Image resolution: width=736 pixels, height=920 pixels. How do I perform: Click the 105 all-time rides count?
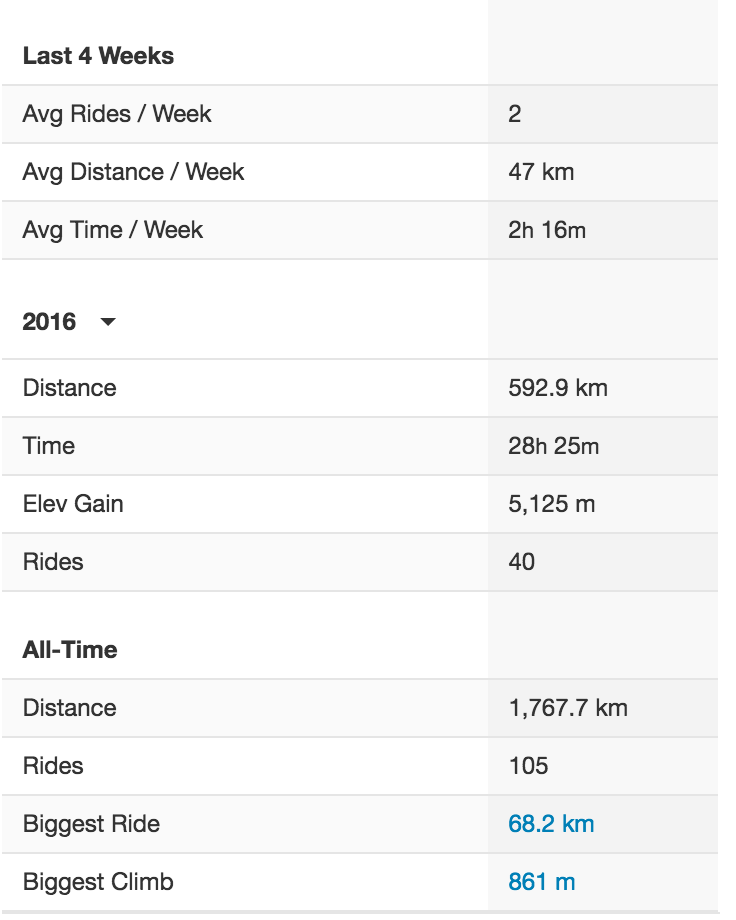(528, 766)
